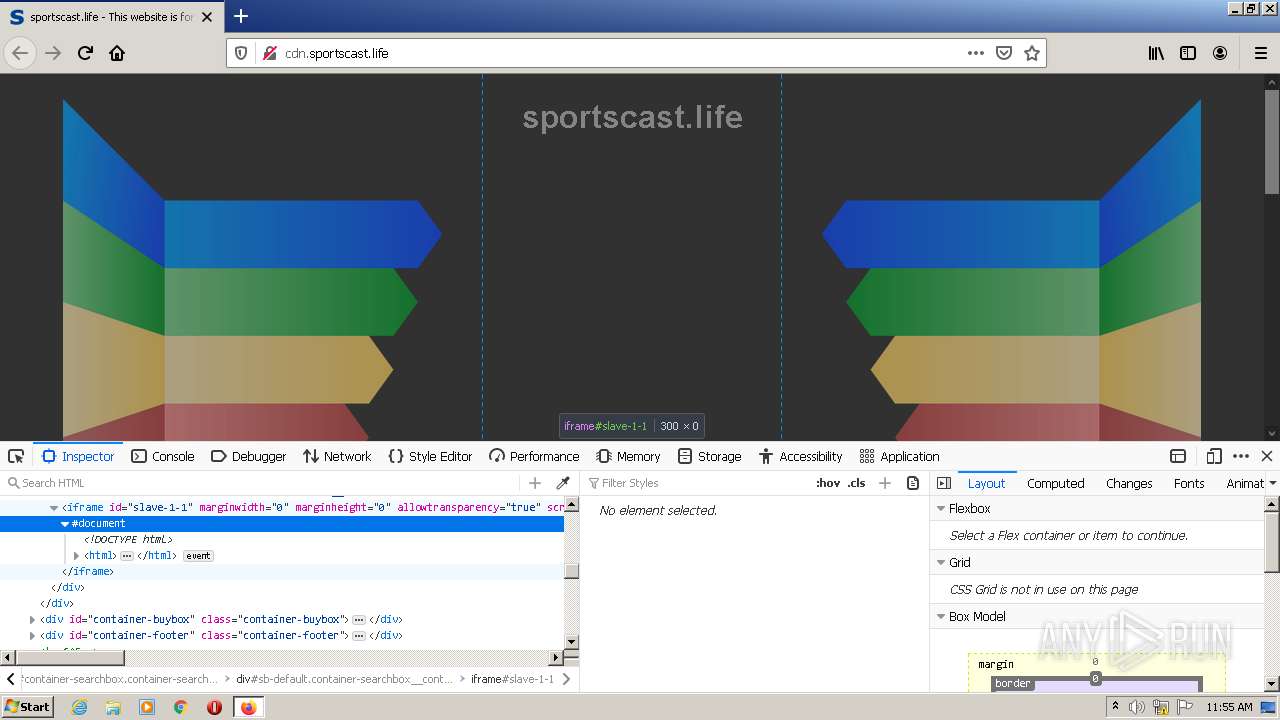This screenshot has height=720, width=1280.
Task: Open the Chrome taskbar icon
Action: pyautogui.click(x=181, y=707)
